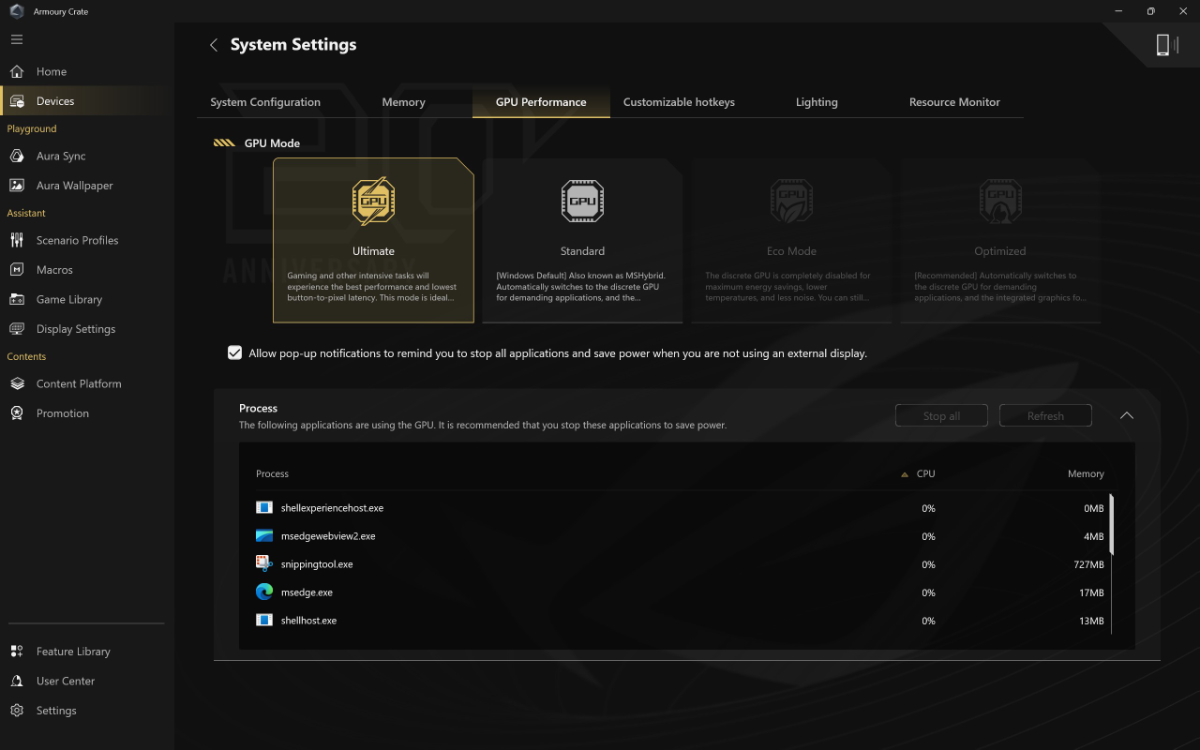Select Ultimate GPU mode icon
Screen dimensions: 1200x750
click(373, 200)
